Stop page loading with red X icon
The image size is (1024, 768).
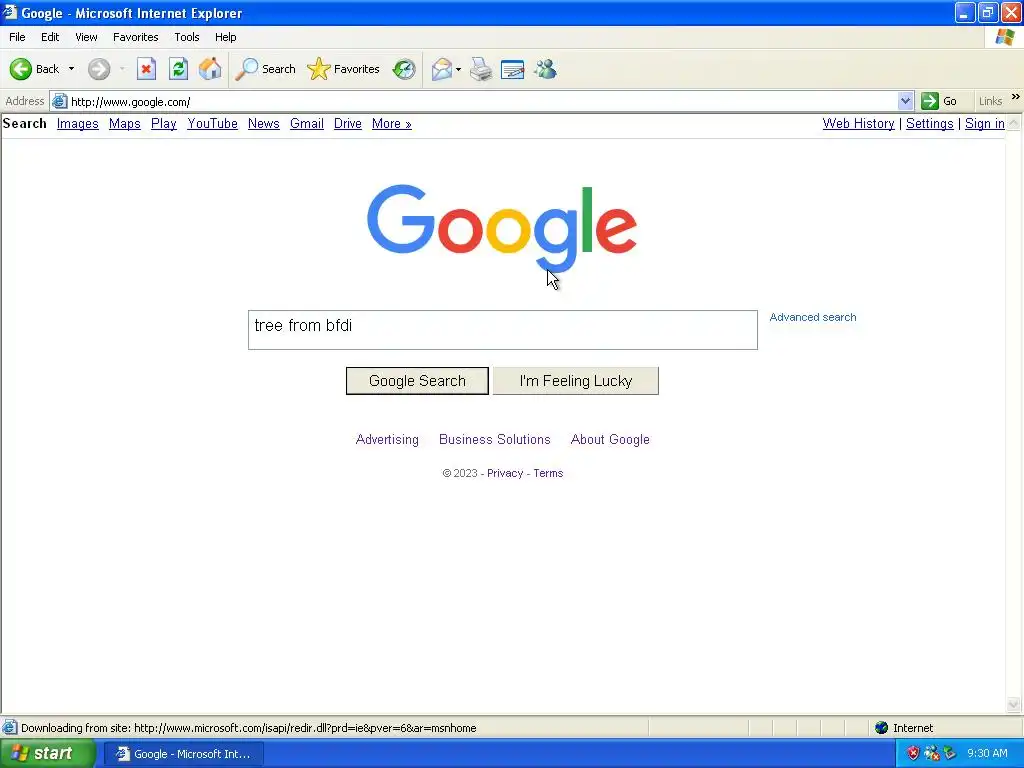pyautogui.click(x=146, y=69)
